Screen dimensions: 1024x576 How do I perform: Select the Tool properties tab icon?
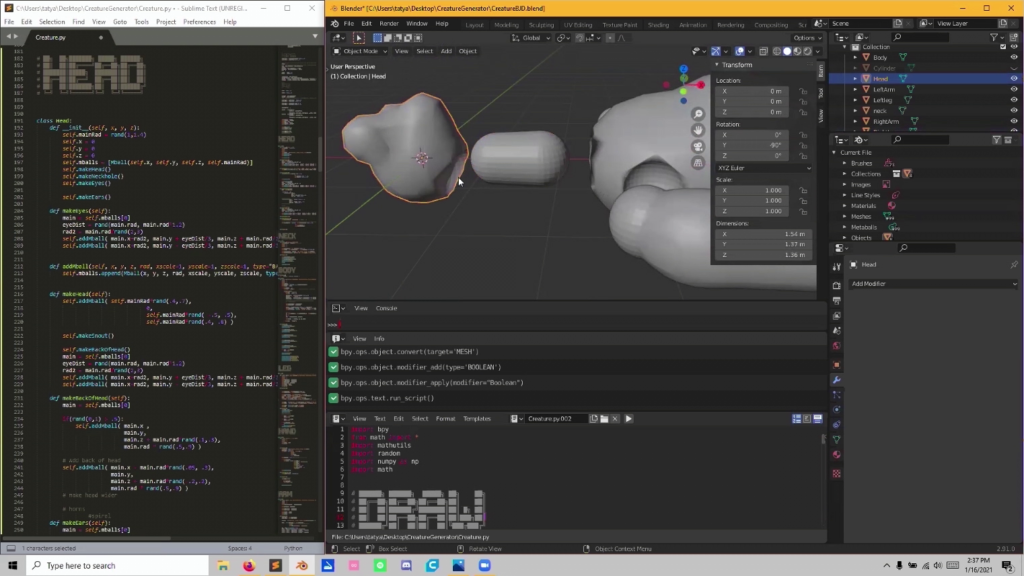click(837, 266)
